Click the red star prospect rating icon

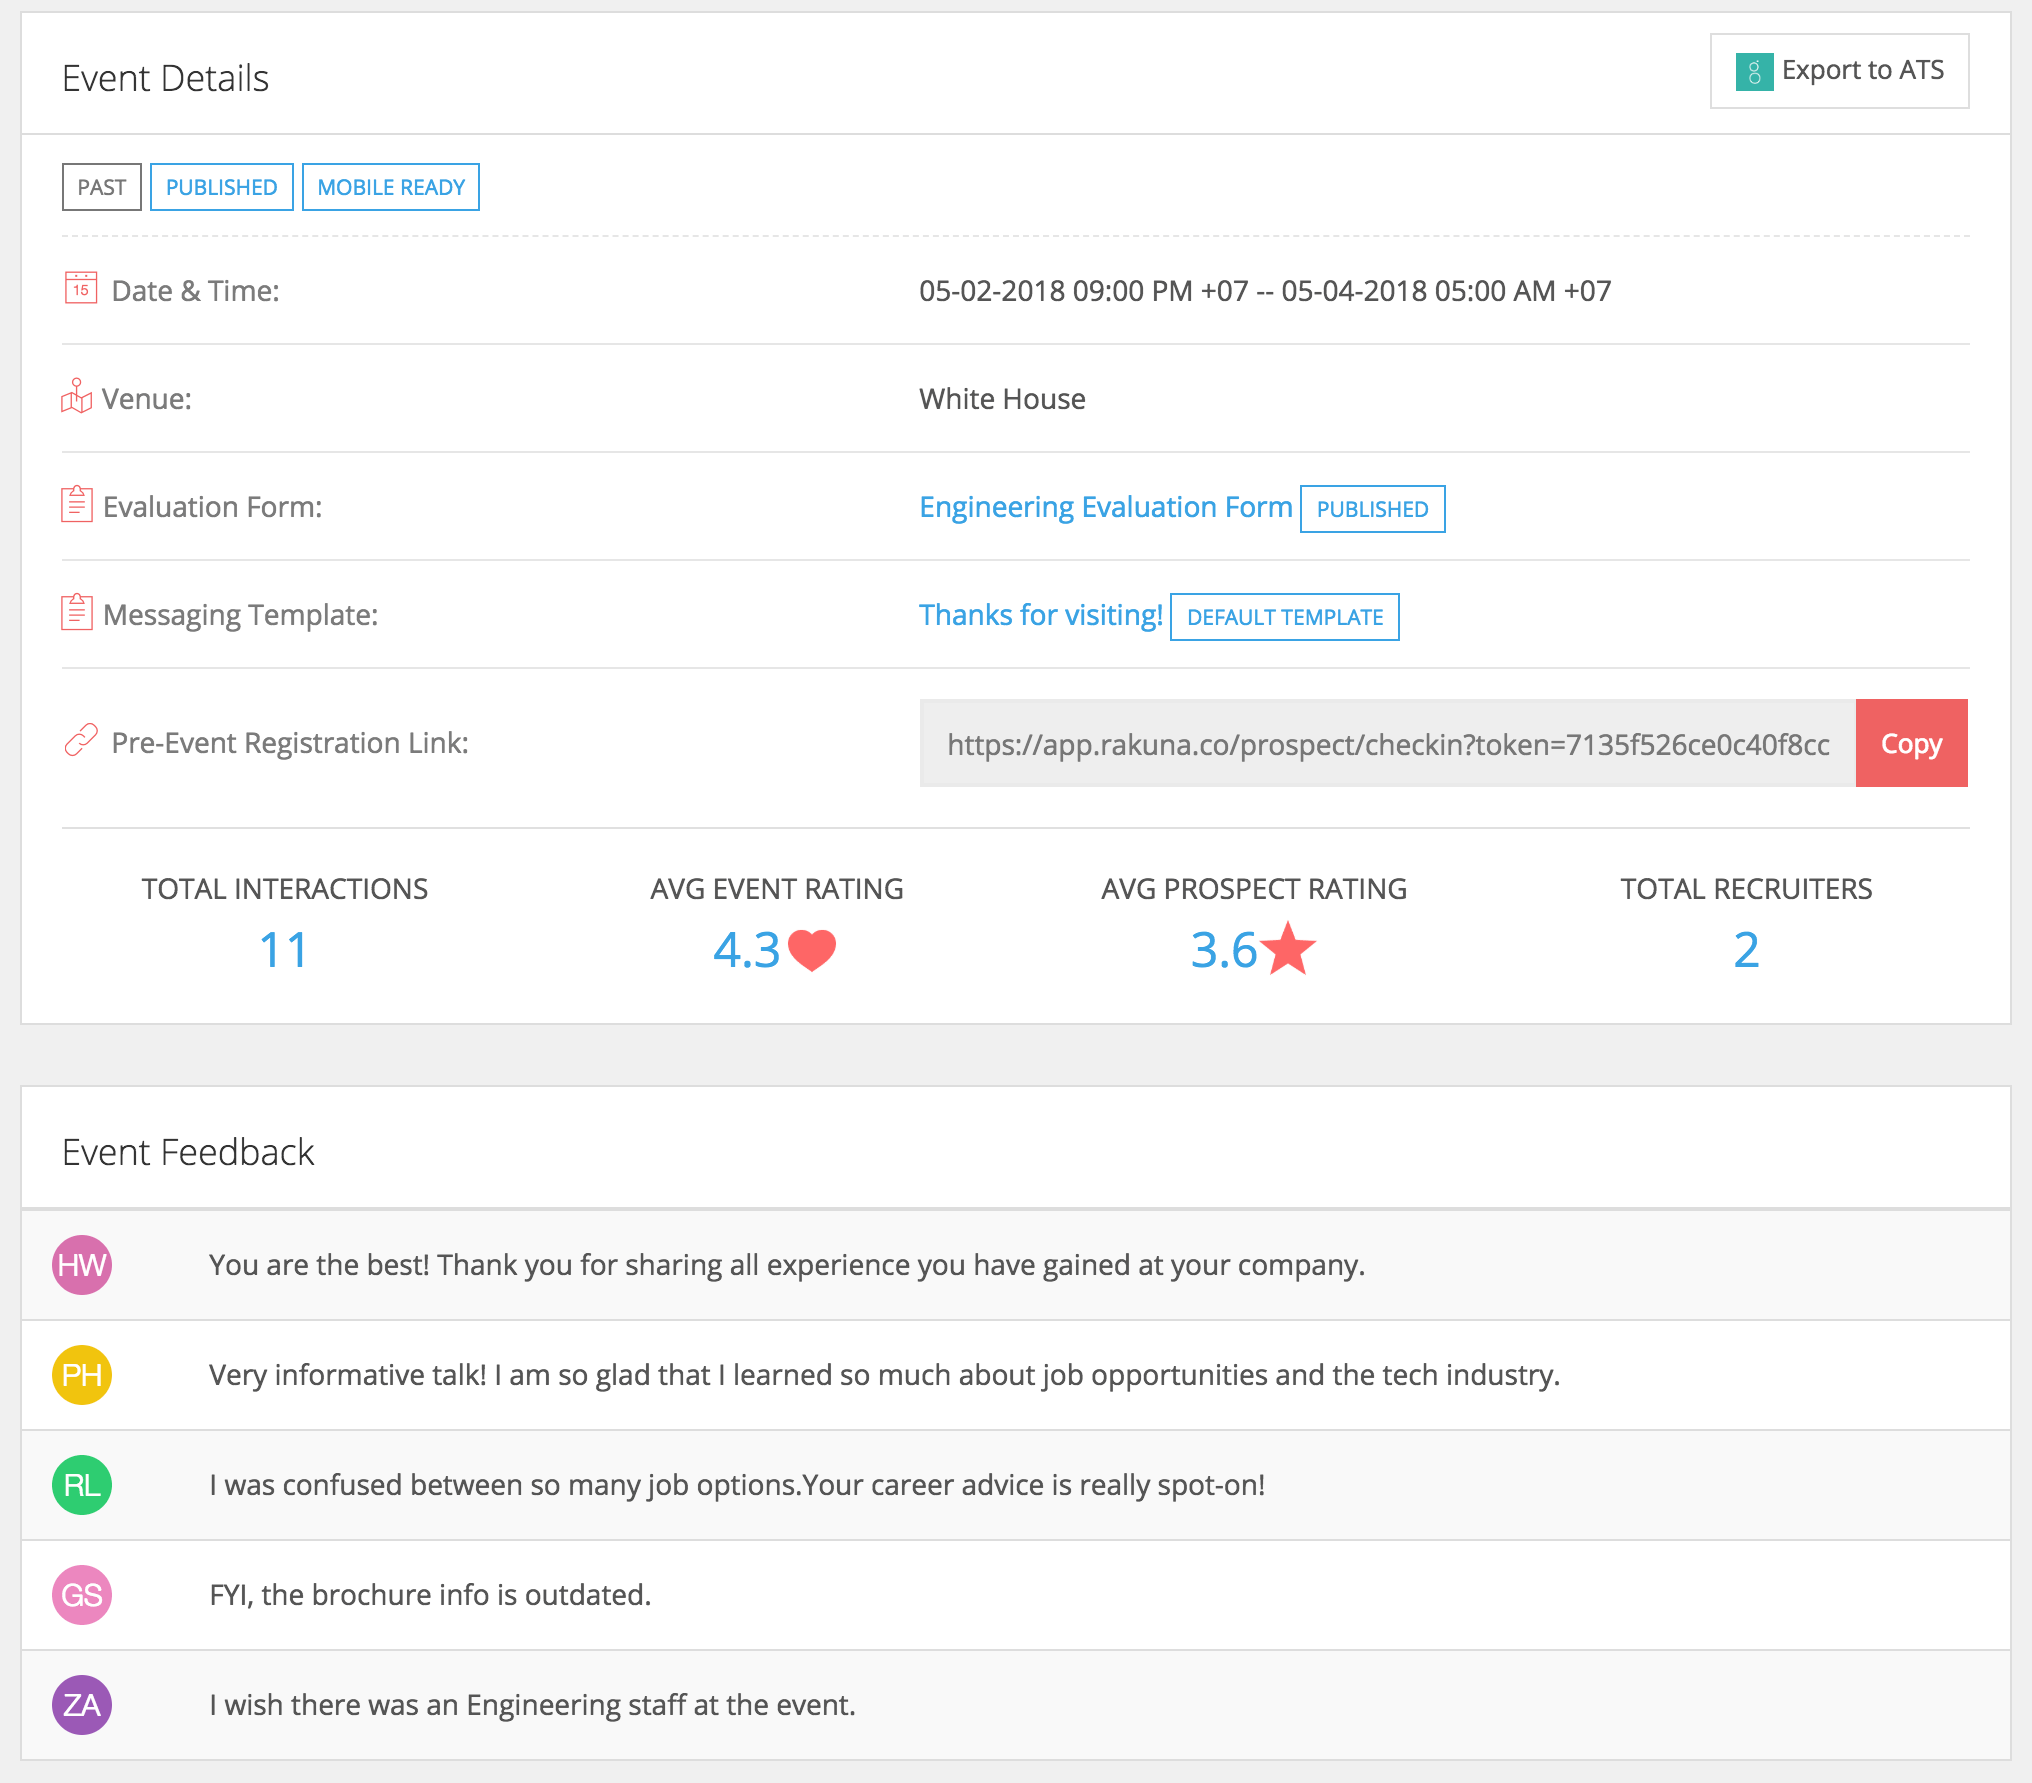coord(1288,949)
